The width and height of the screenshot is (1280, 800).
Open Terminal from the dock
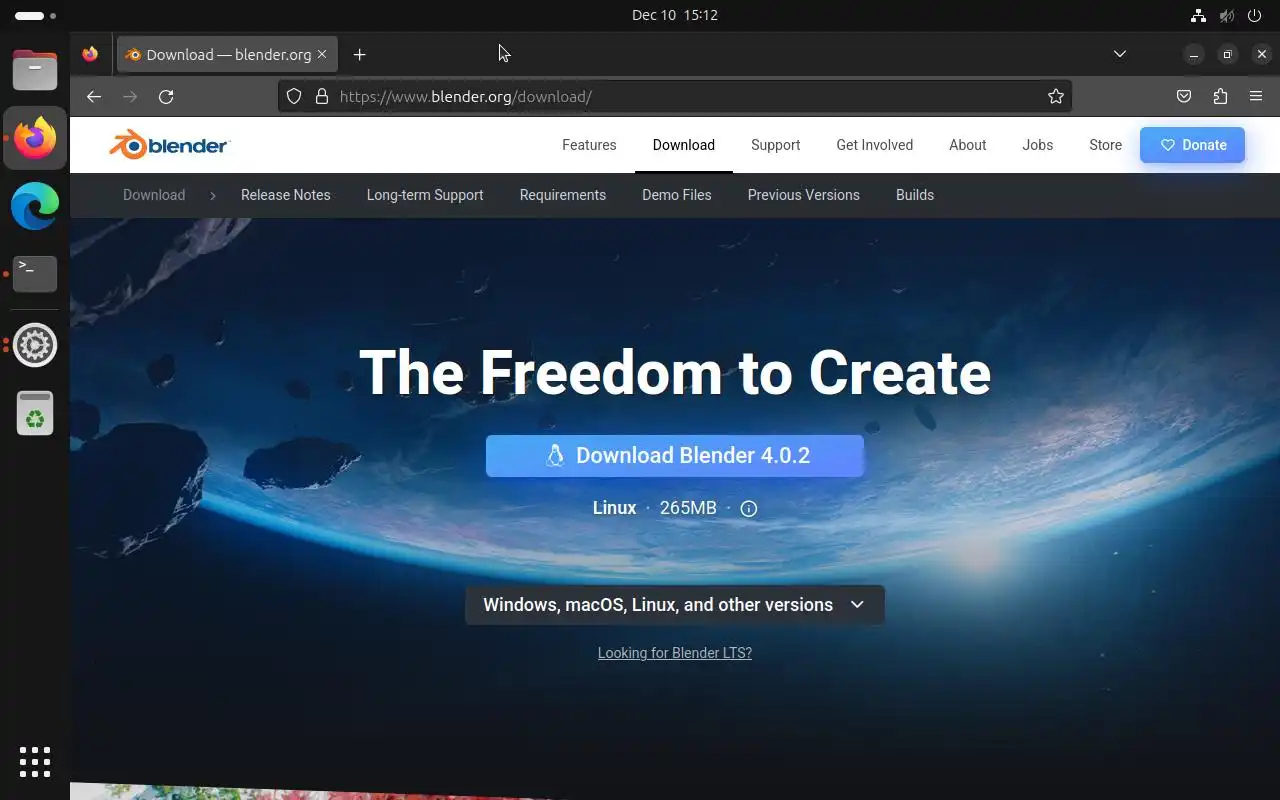[x=35, y=274]
